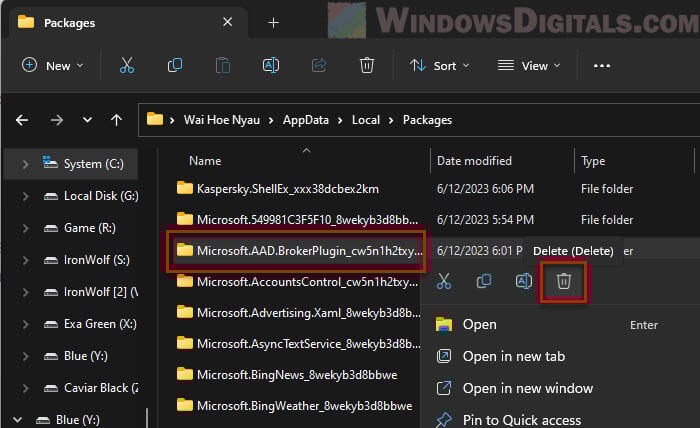Expand the System (C:) tree node
This screenshot has height=428, width=700.
click(x=25, y=164)
